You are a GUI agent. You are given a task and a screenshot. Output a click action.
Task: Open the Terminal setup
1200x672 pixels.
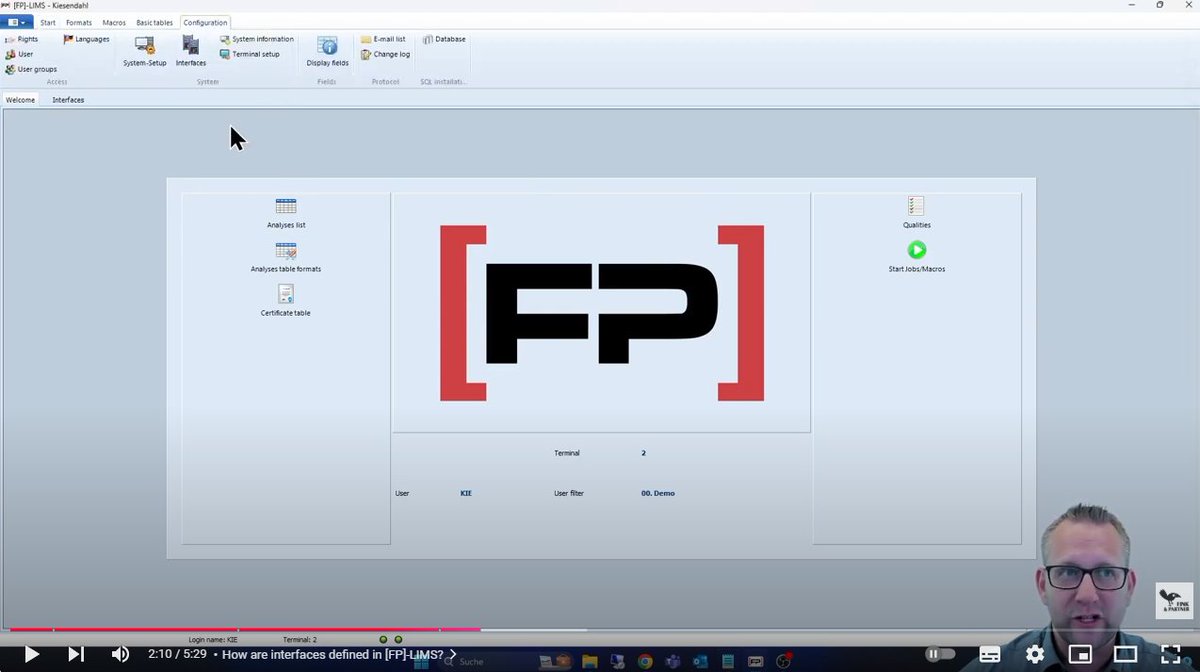(x=250, y=54)
